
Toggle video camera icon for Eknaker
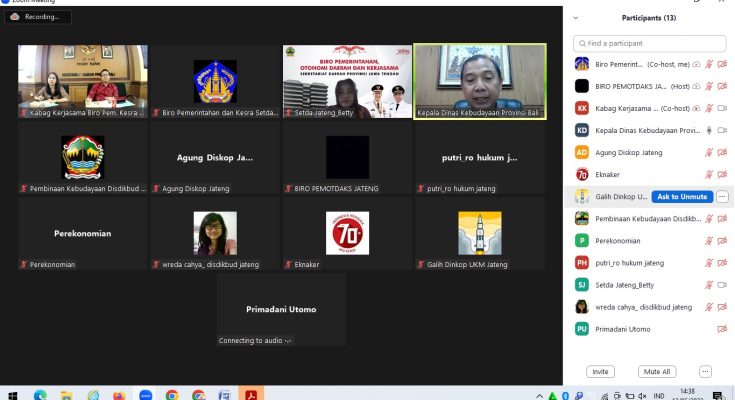(722, 175)
